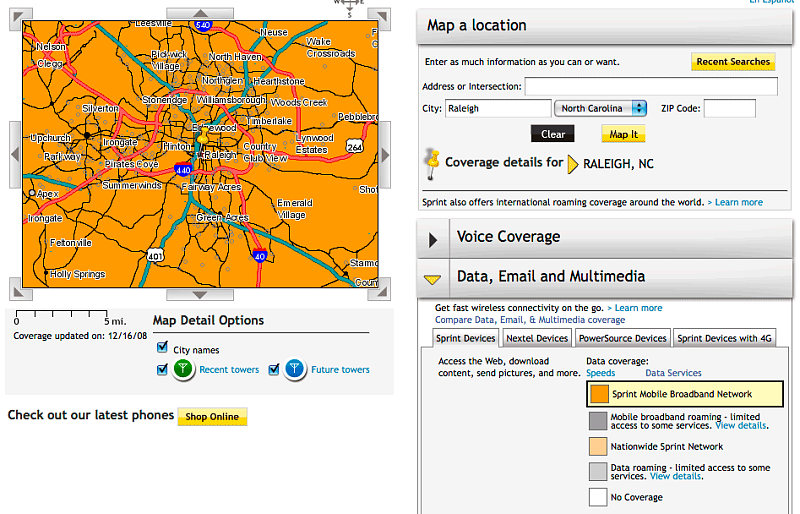
Task: Switch to the PowerSource Devices tab
Action: (622, 338)
